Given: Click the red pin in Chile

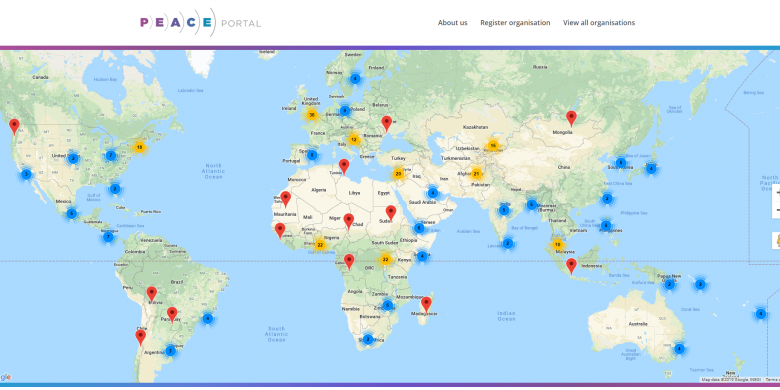Looking at the screenshot, I should (141, 338).
